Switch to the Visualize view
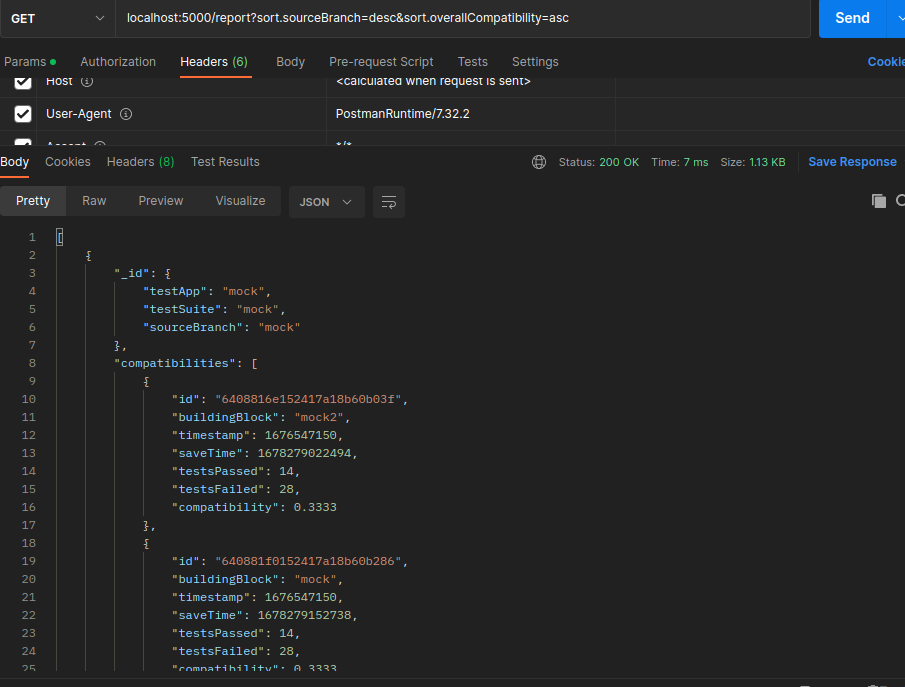This screenshot has height=687, width=905. point(240,201)
